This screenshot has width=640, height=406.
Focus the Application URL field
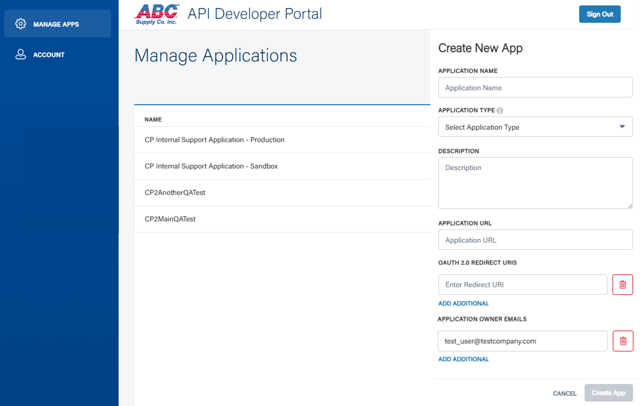[535, 240]
